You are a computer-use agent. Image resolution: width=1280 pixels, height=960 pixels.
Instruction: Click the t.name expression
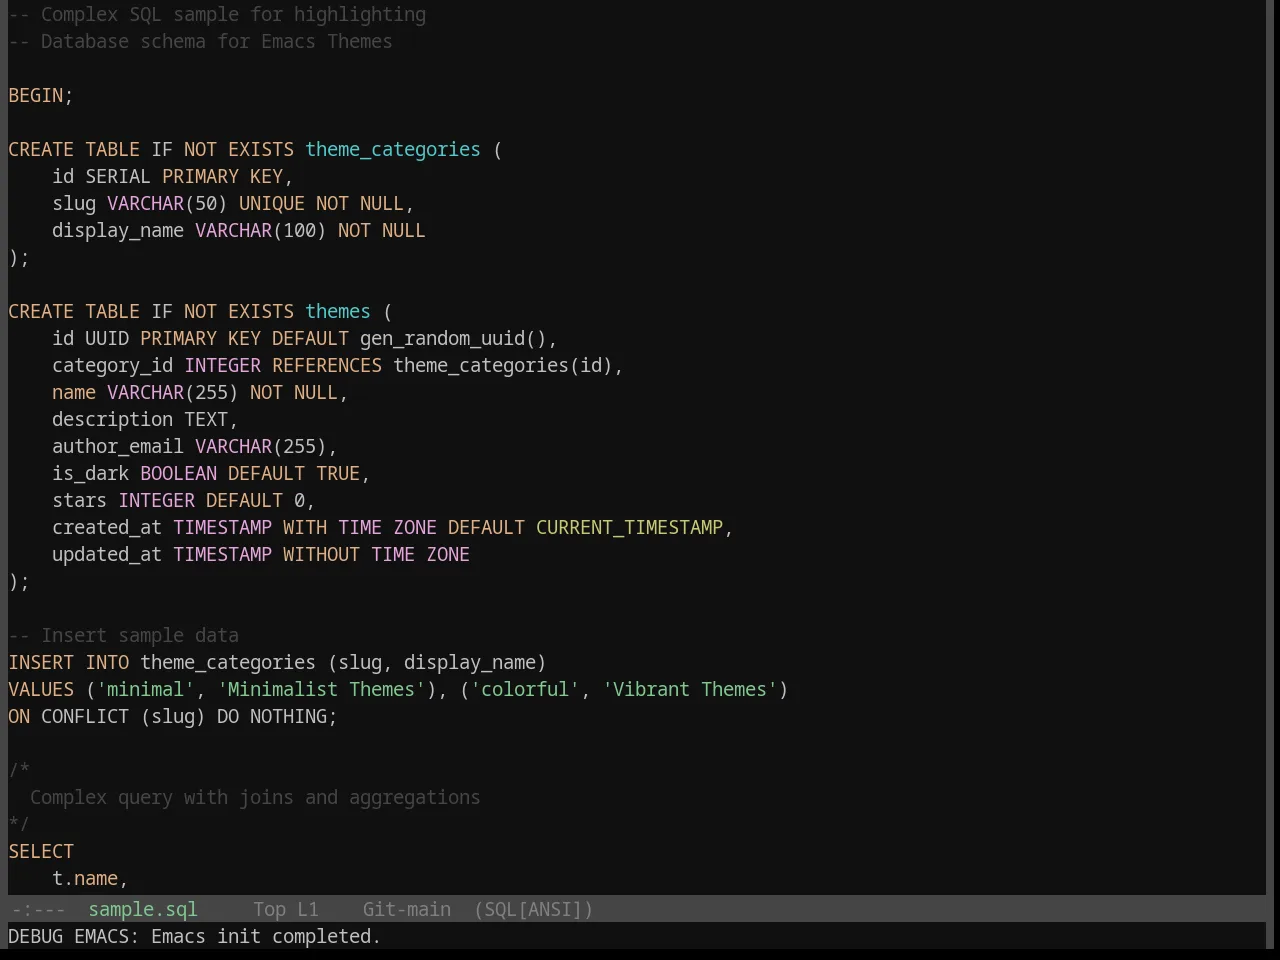point(85,878)
